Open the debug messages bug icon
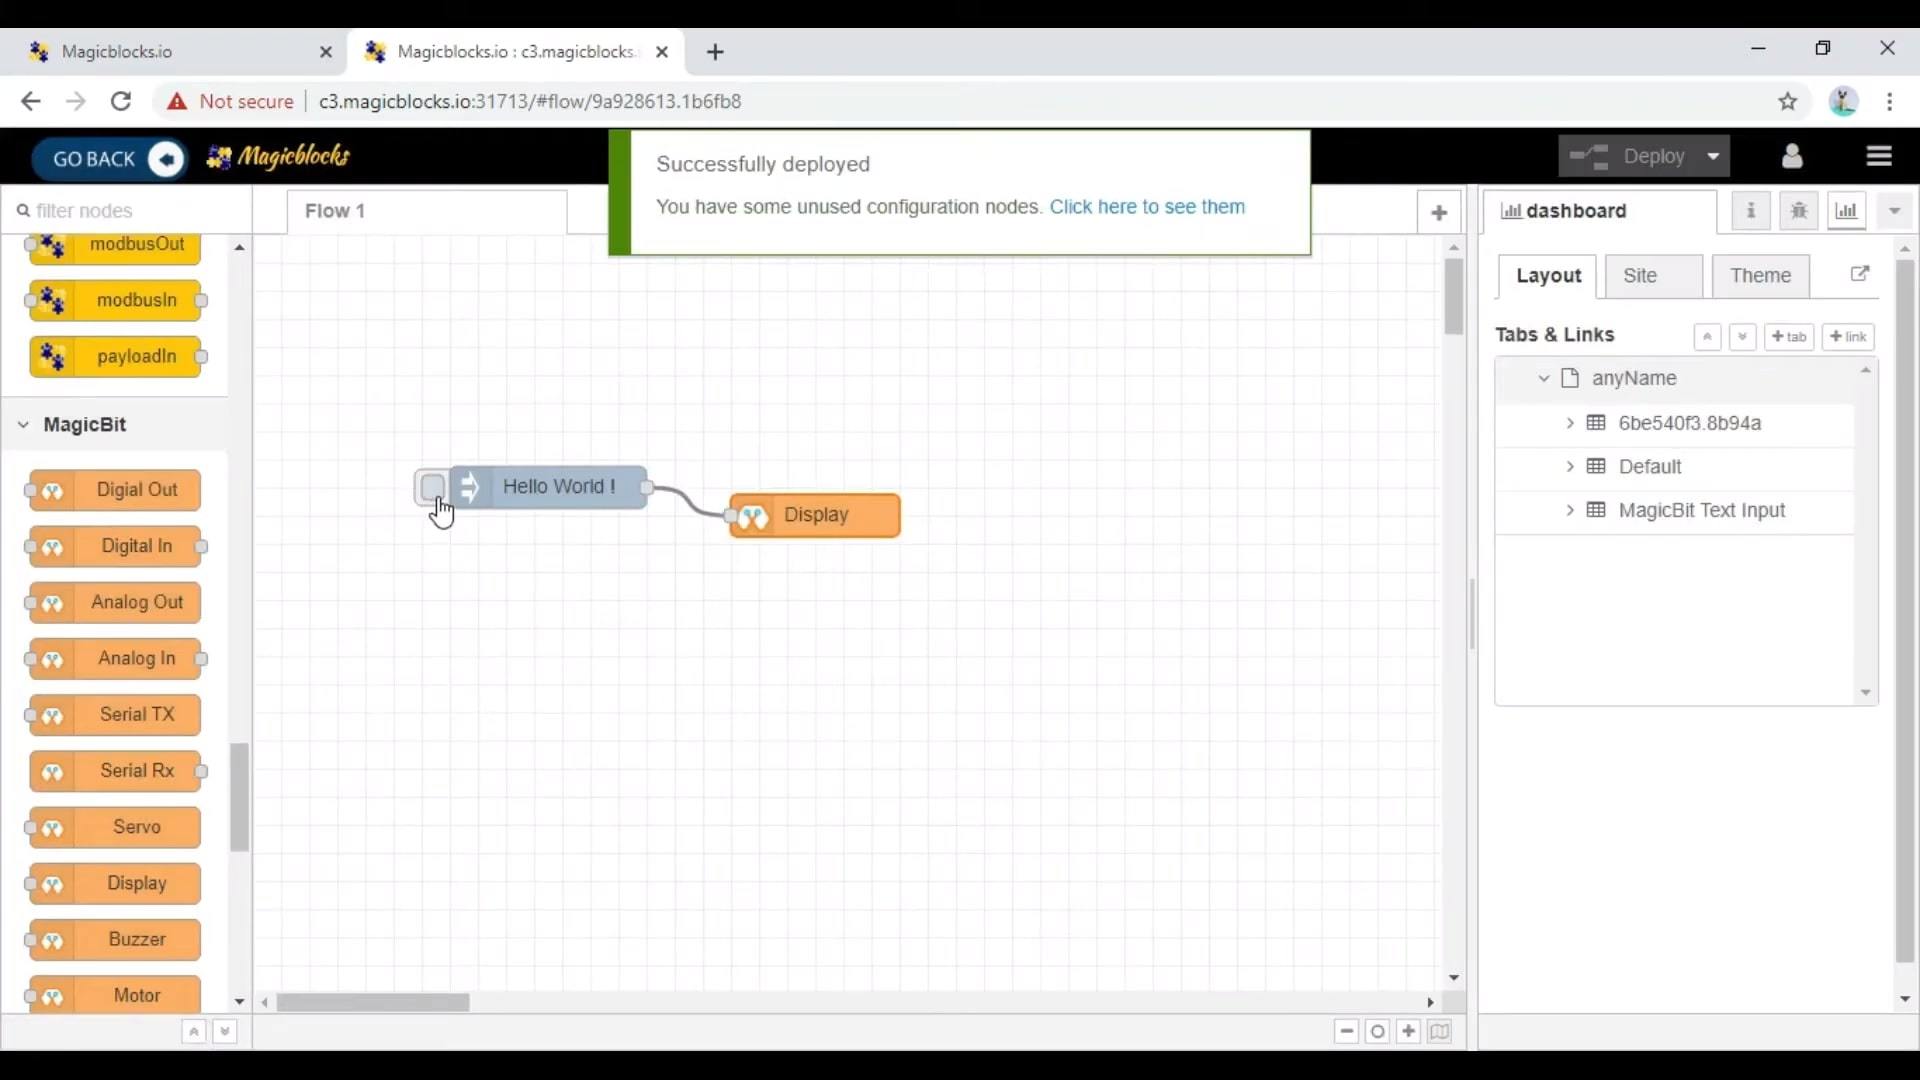This screenshot has height=1080, width=1920. tap(1798, 211)
